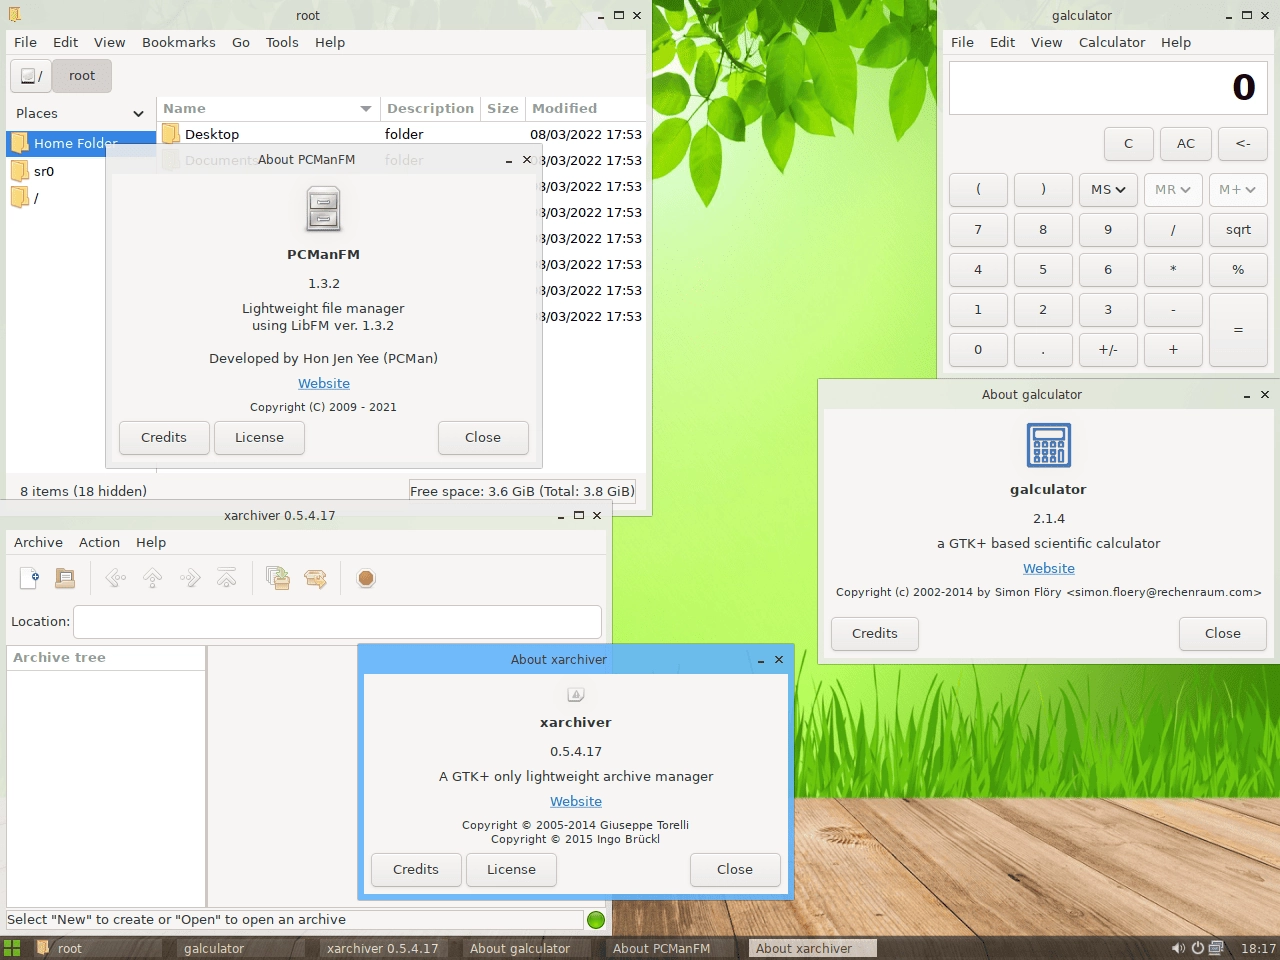This screenshot has width=1280, height=960.
Task: Open the Website link in About galculator
Action: pos(1049,568)
